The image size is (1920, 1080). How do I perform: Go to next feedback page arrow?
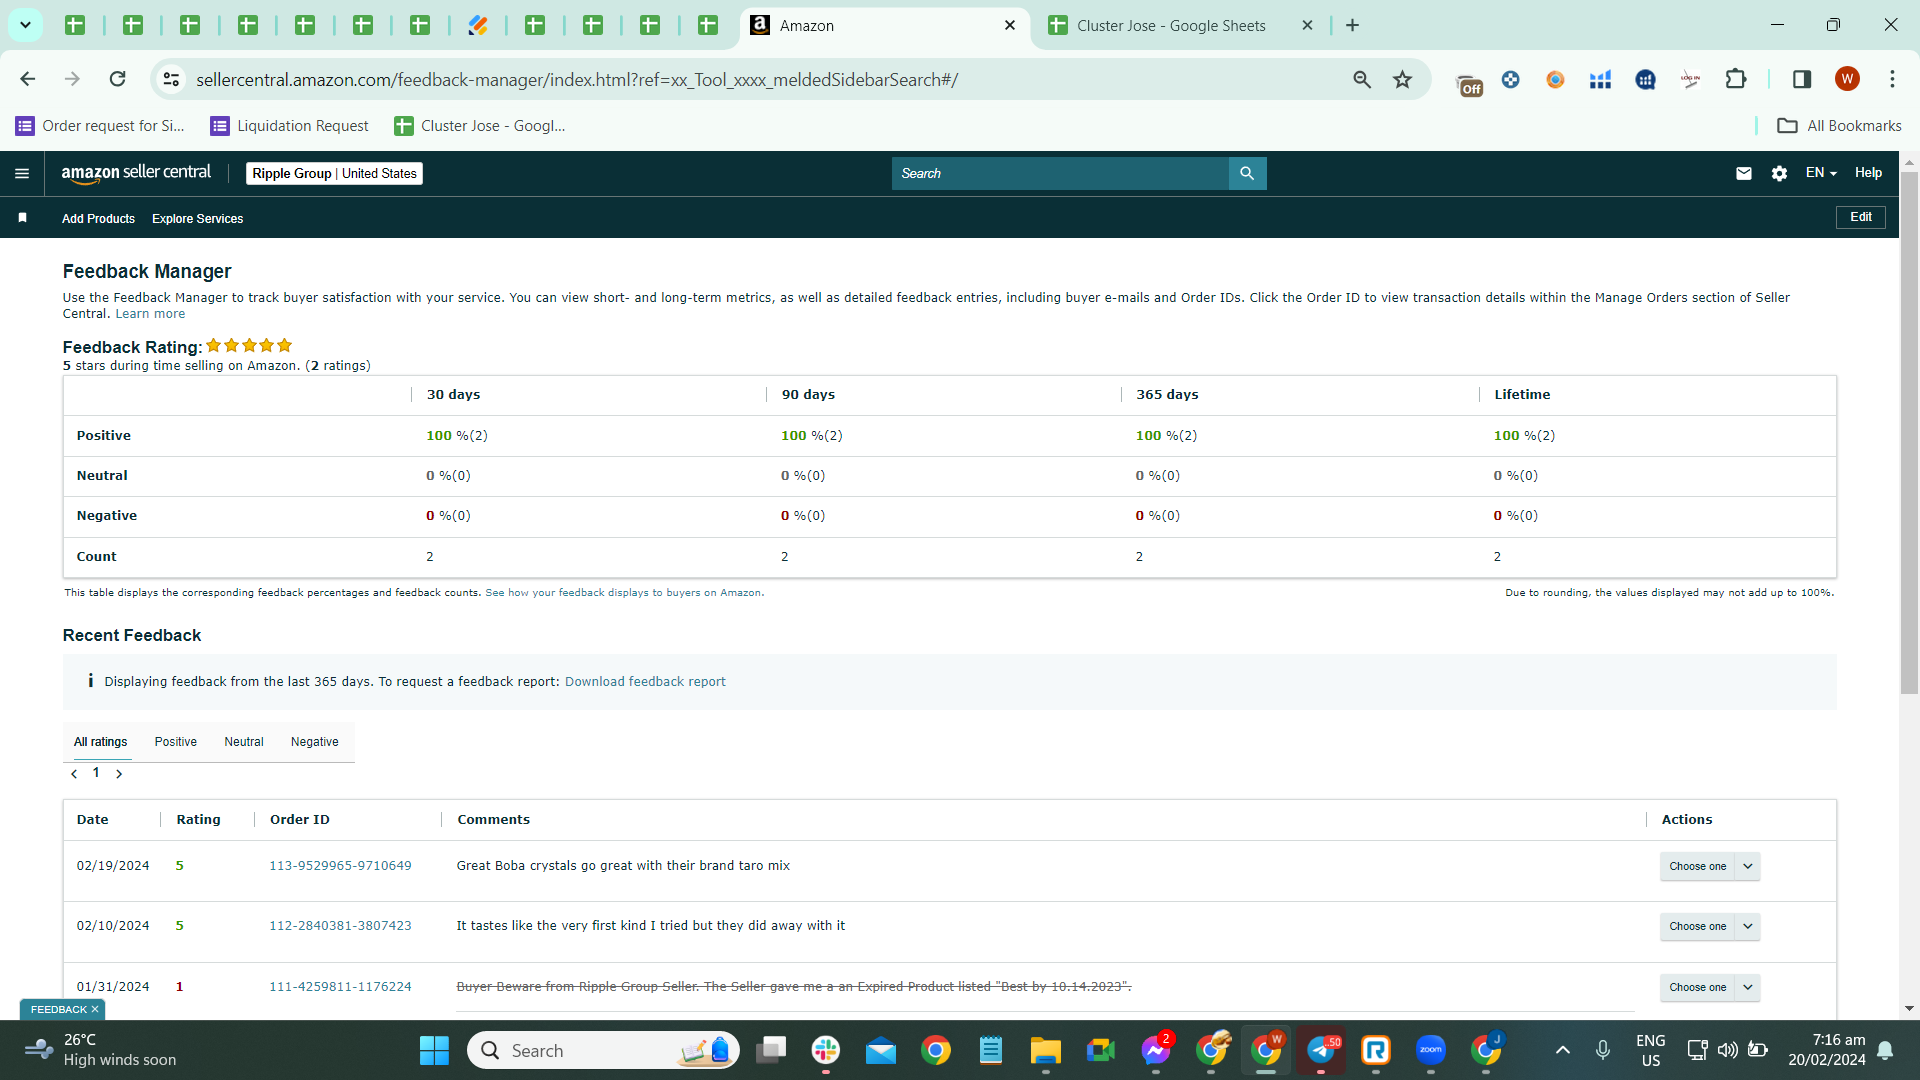(x=119, y=774)
